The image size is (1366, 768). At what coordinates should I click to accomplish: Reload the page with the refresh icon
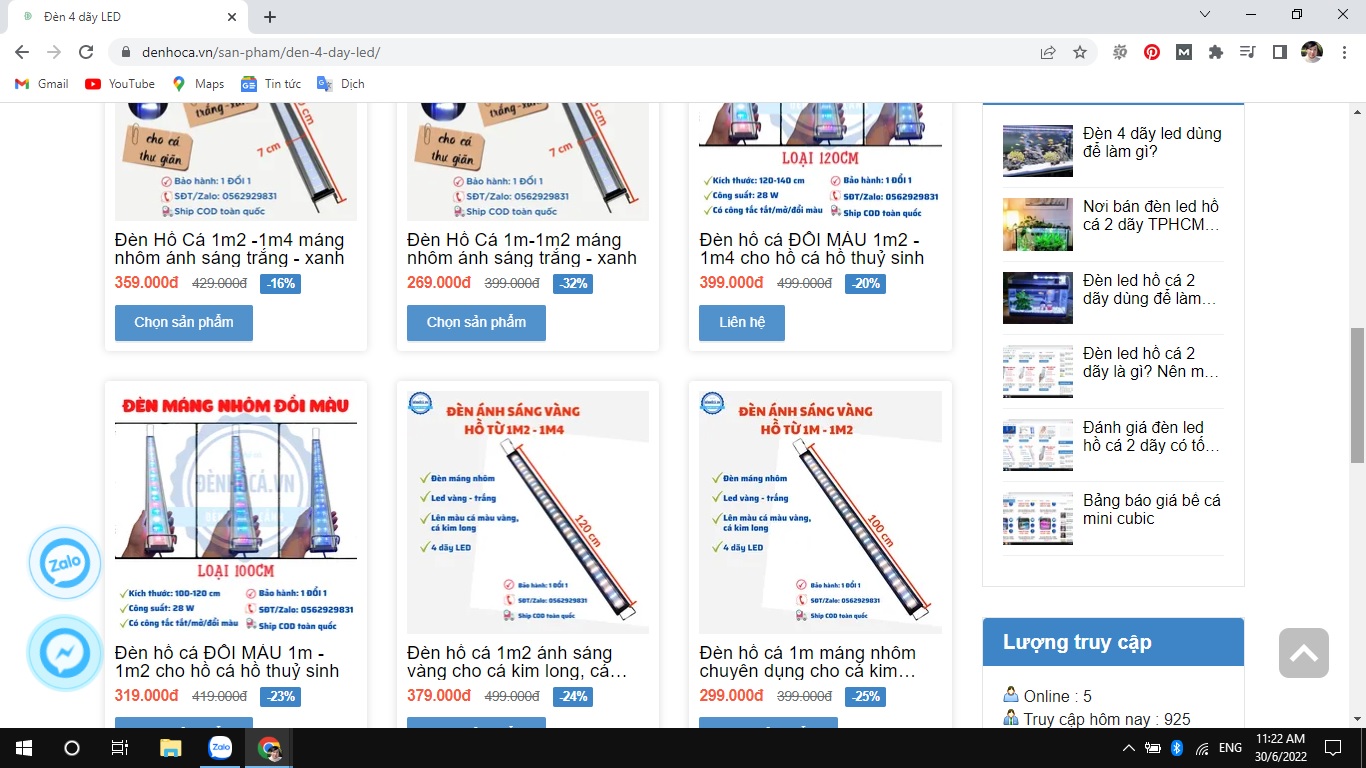[x=86, y=52]
